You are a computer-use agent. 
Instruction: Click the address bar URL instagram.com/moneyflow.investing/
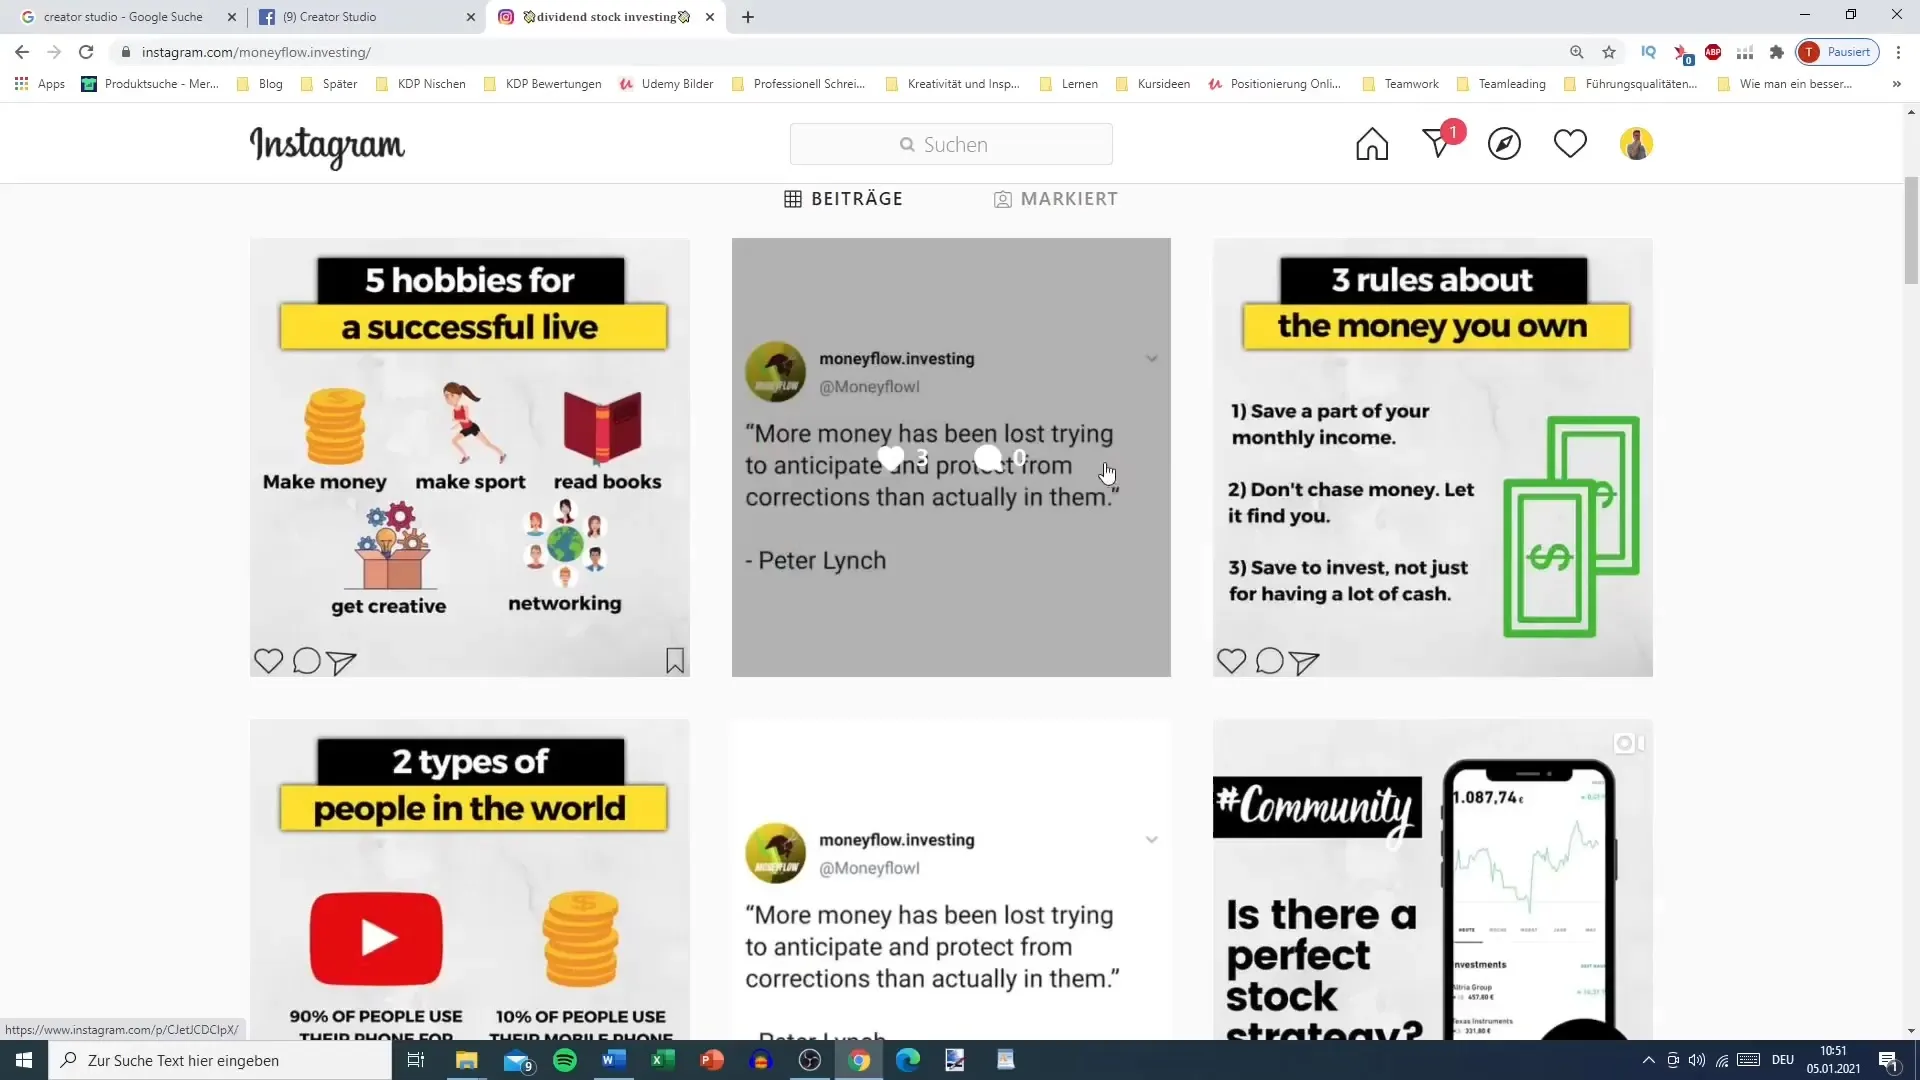click(256, 52)
